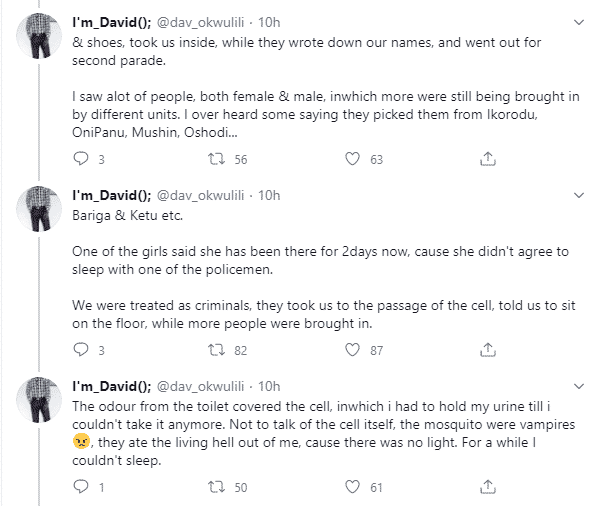Viewport: 600px width, 506px height.
Task: Share the Bariga & Ketu tweet
Action: 487,350
